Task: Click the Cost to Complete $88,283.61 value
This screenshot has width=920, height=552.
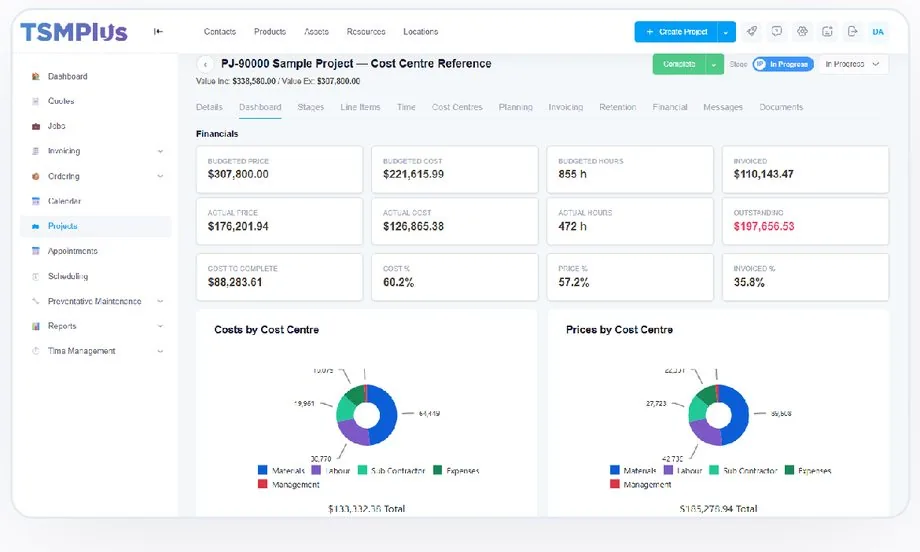Action: (235, 282)
